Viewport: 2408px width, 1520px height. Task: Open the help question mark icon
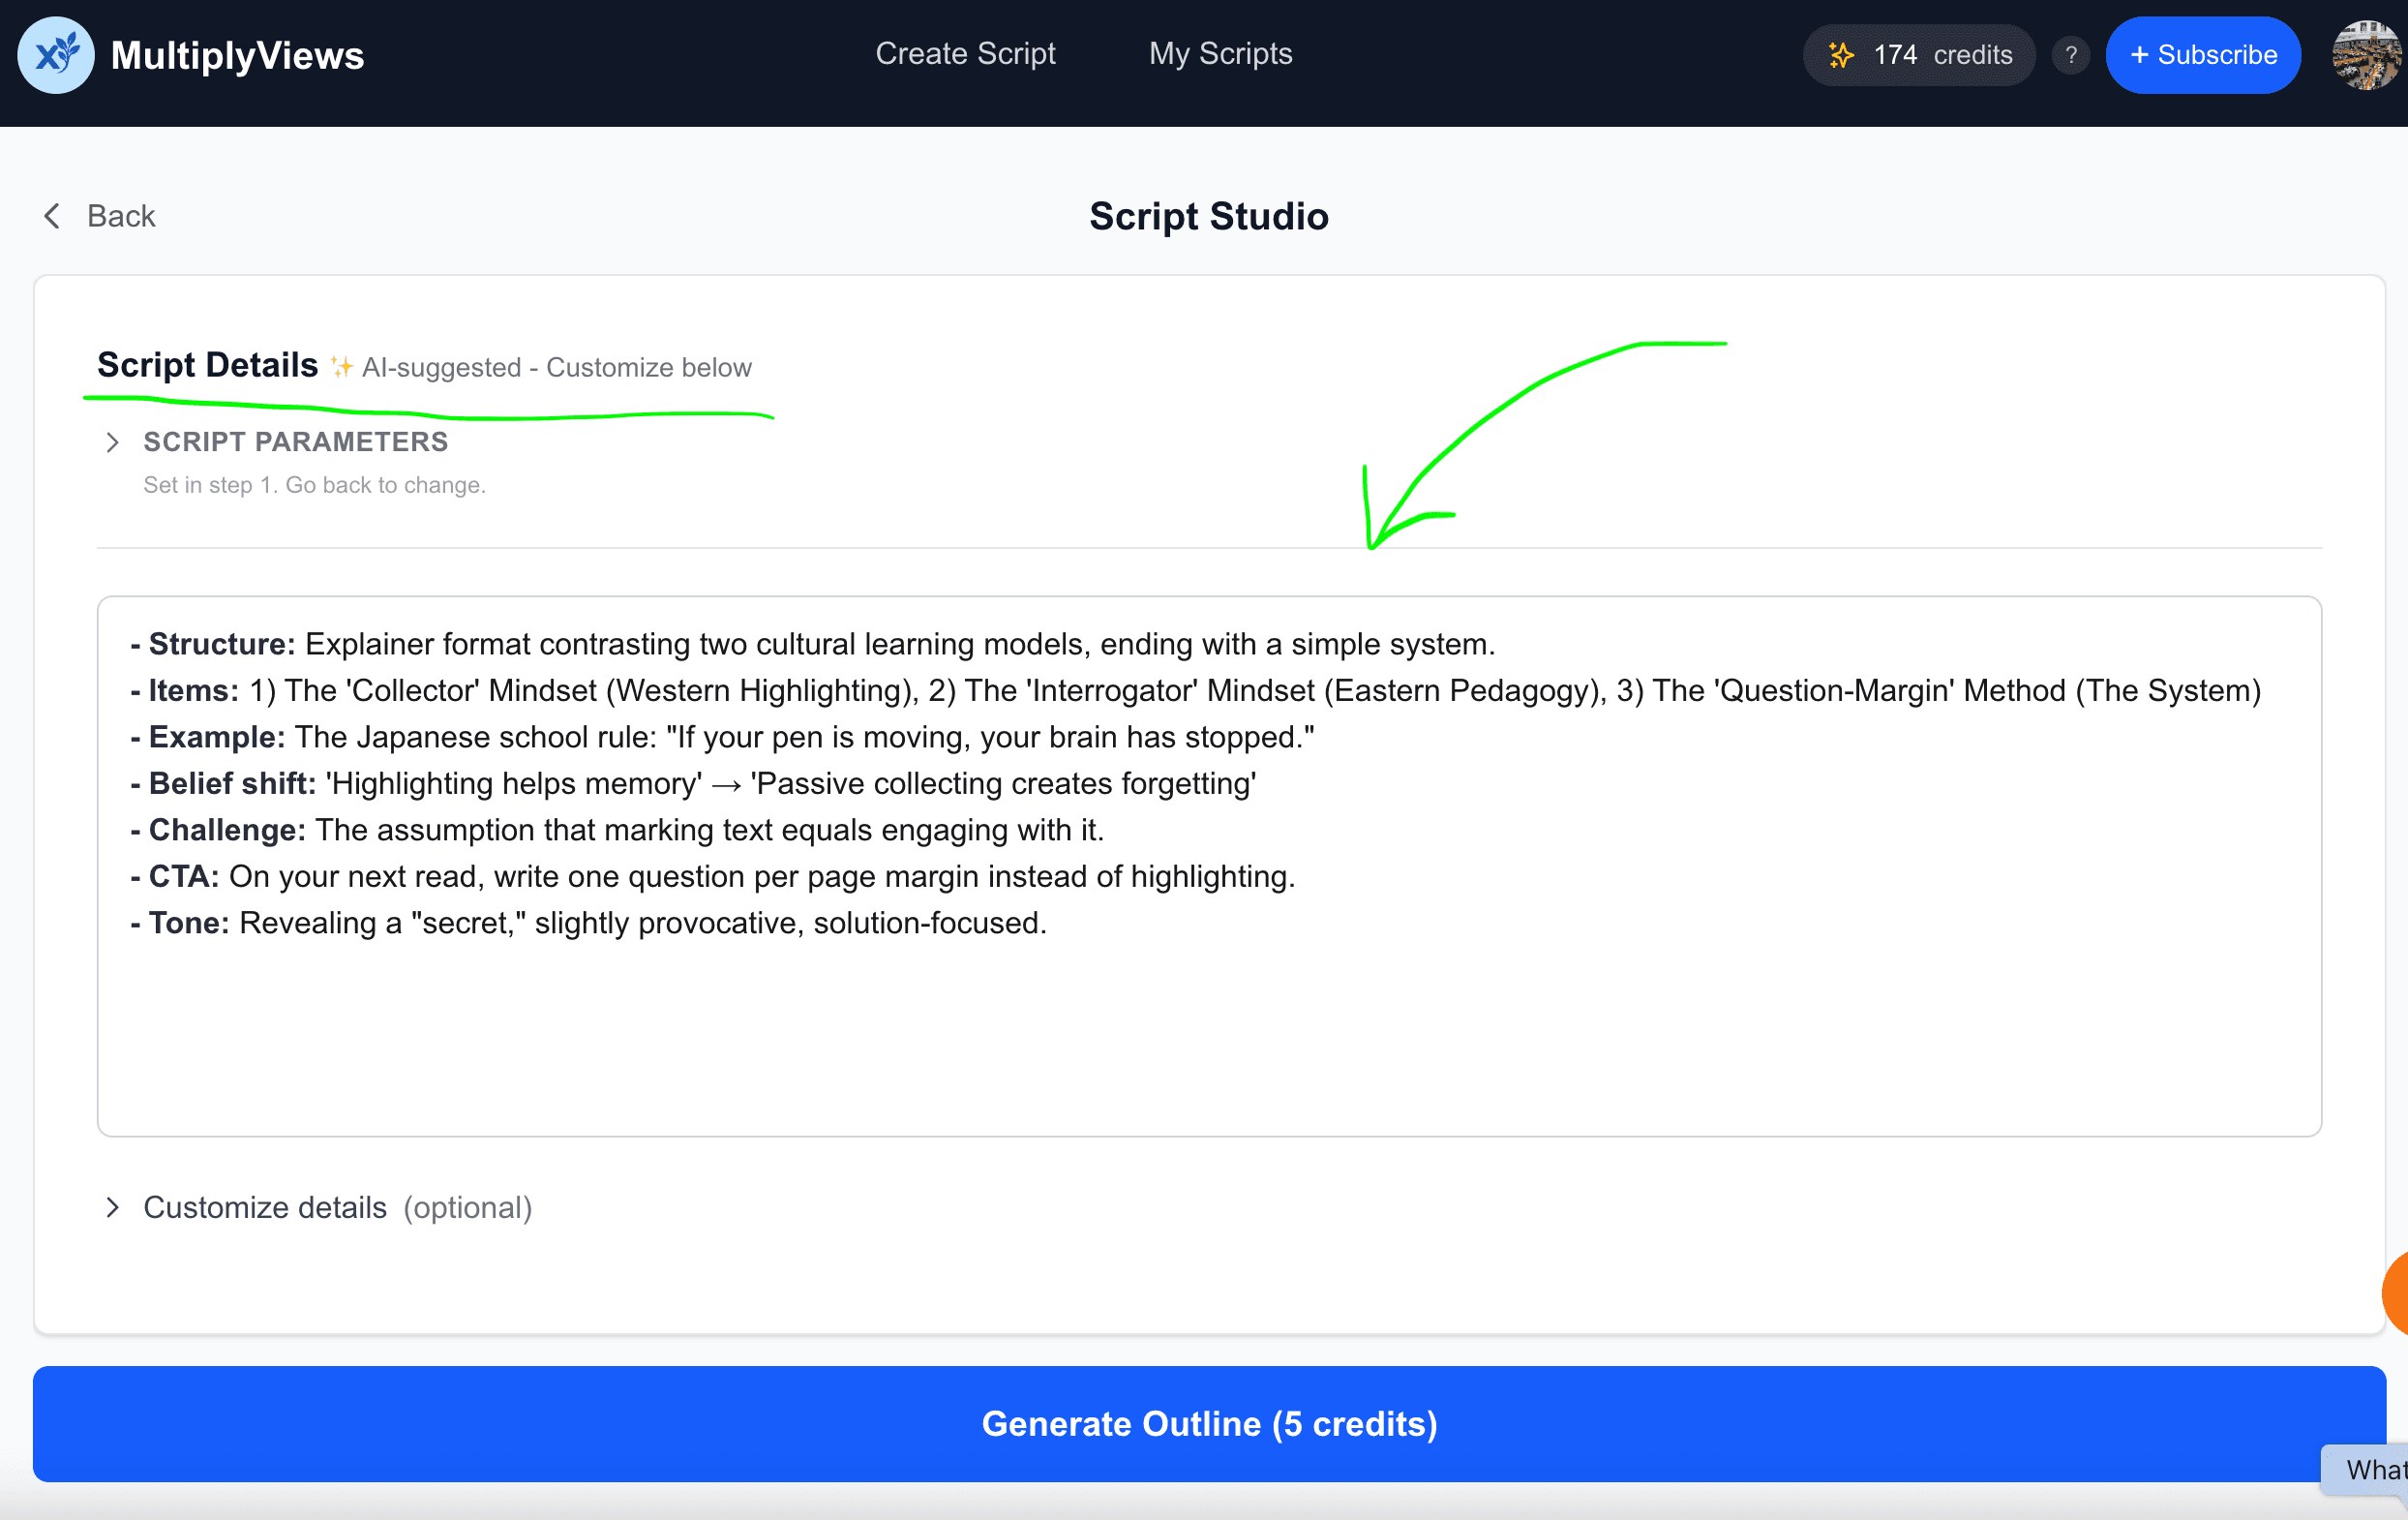tap(2071, 55)
